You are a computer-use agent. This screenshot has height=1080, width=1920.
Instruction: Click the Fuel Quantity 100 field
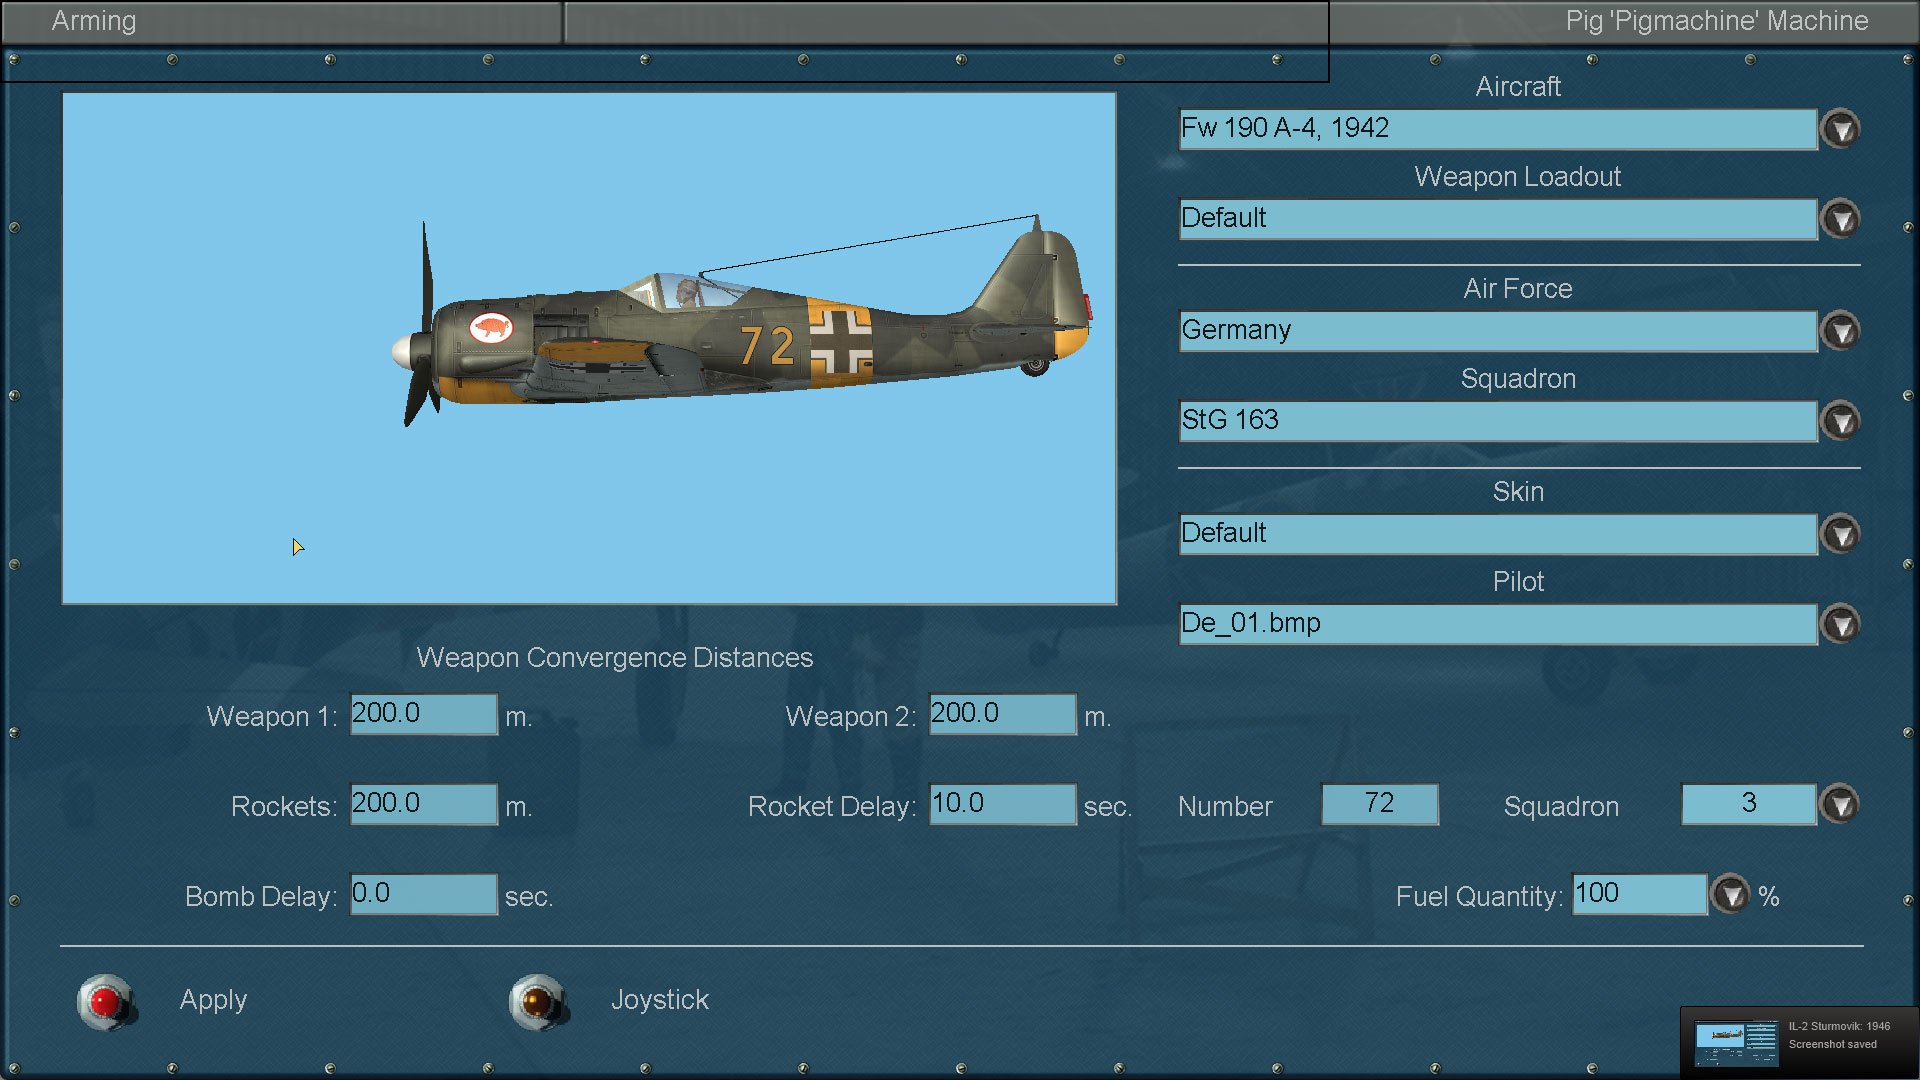click(x=1640, y=894)
